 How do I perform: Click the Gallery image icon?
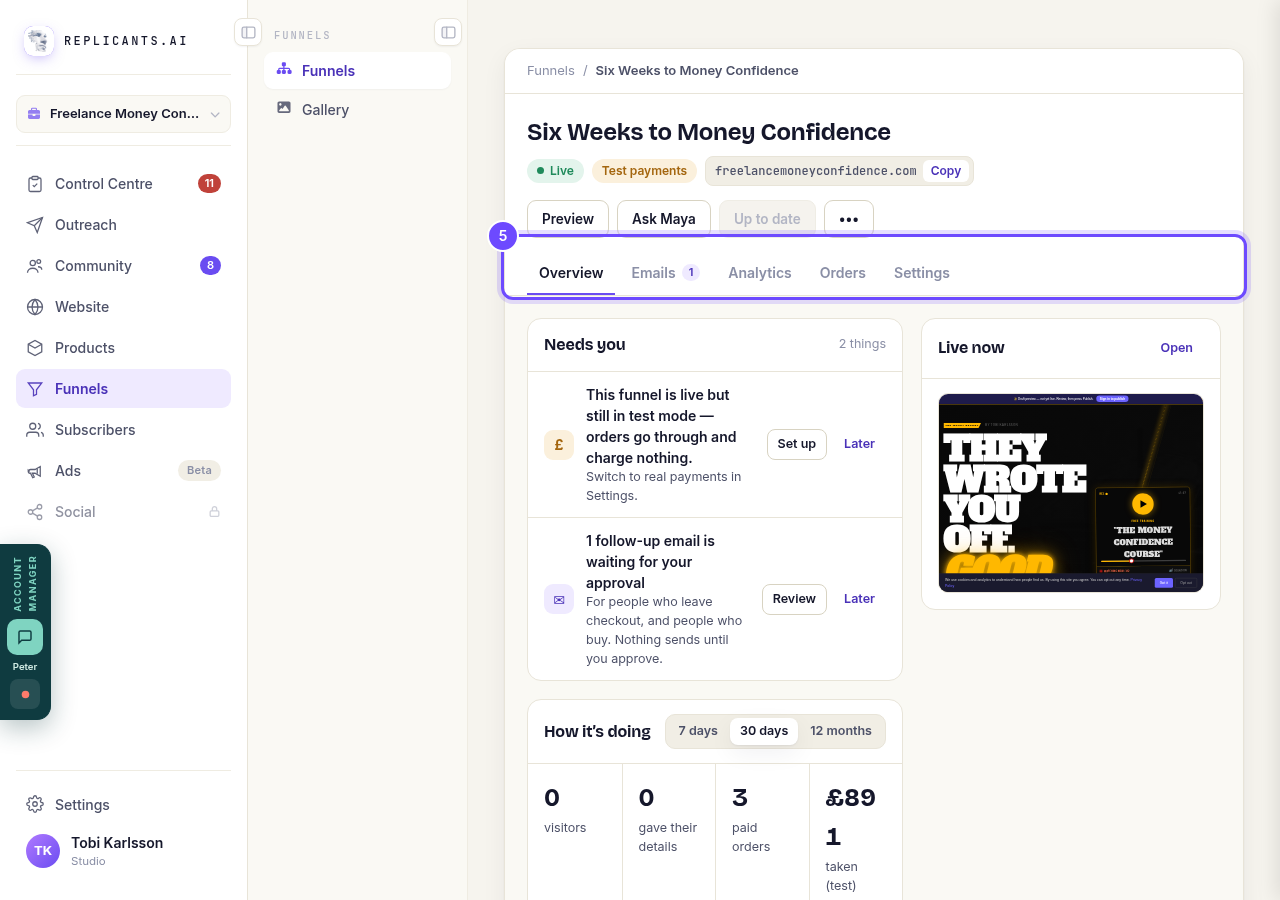[x=284, y=108]
